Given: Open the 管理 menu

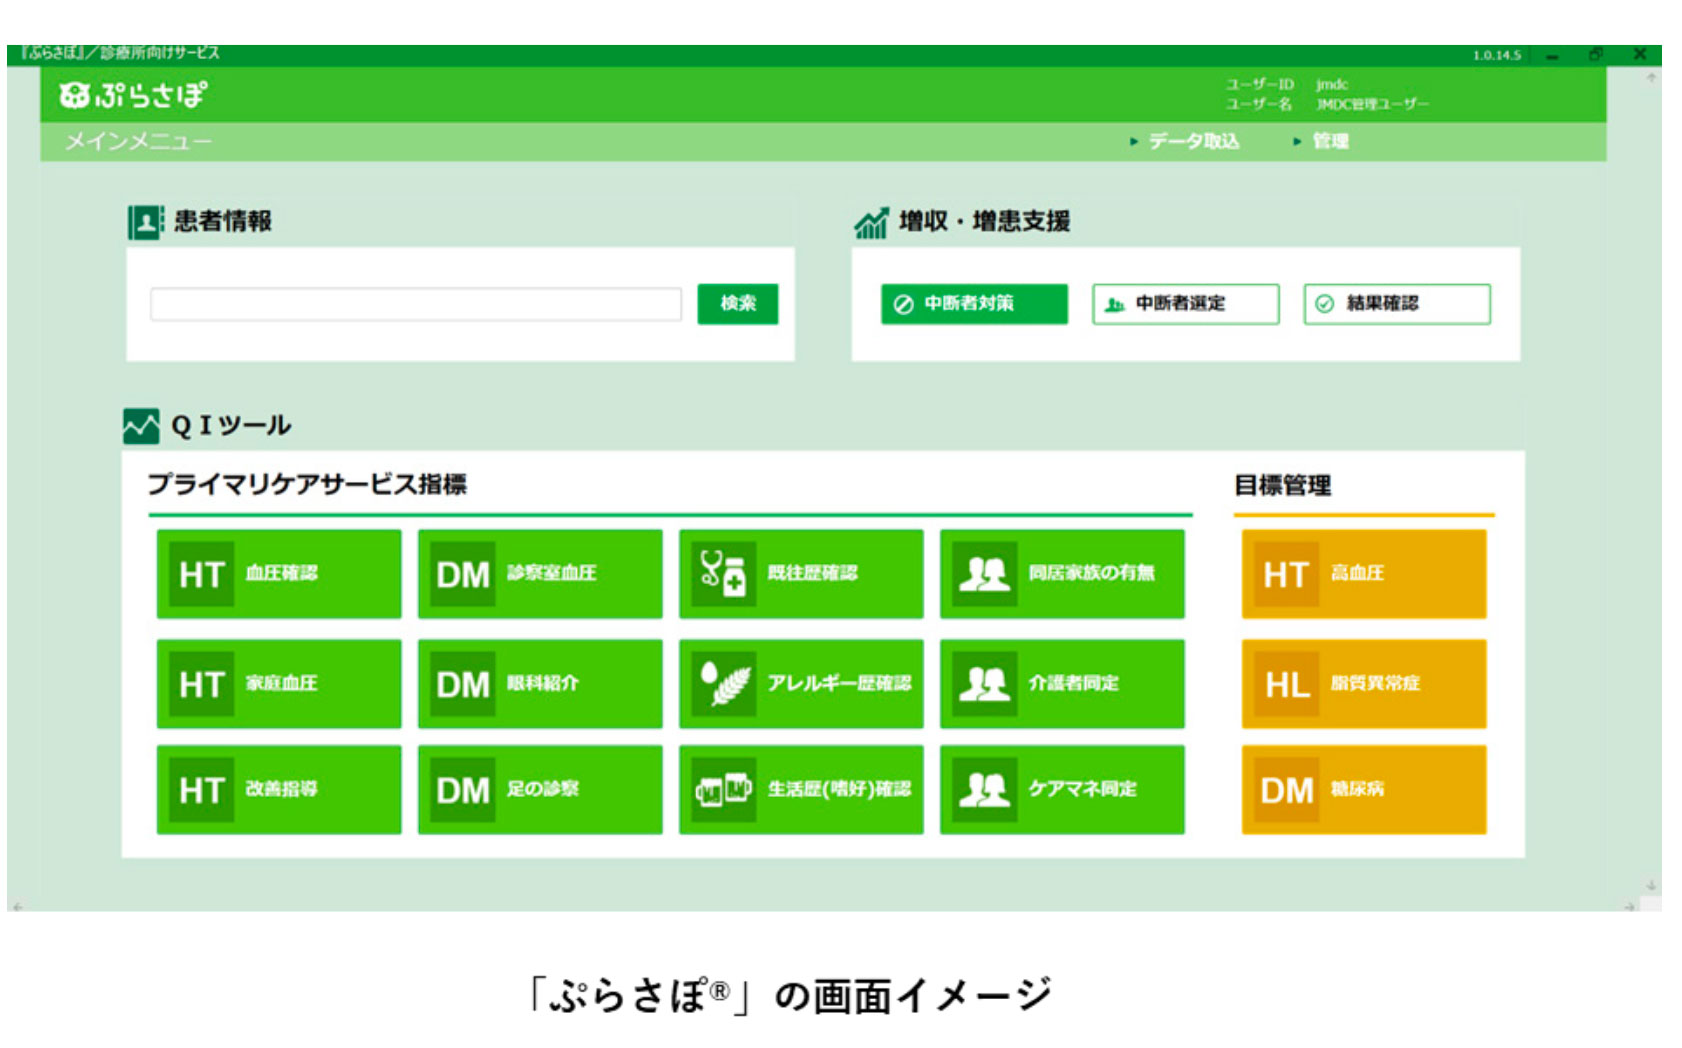Looking at the screenshot, I should (1321, 141).
